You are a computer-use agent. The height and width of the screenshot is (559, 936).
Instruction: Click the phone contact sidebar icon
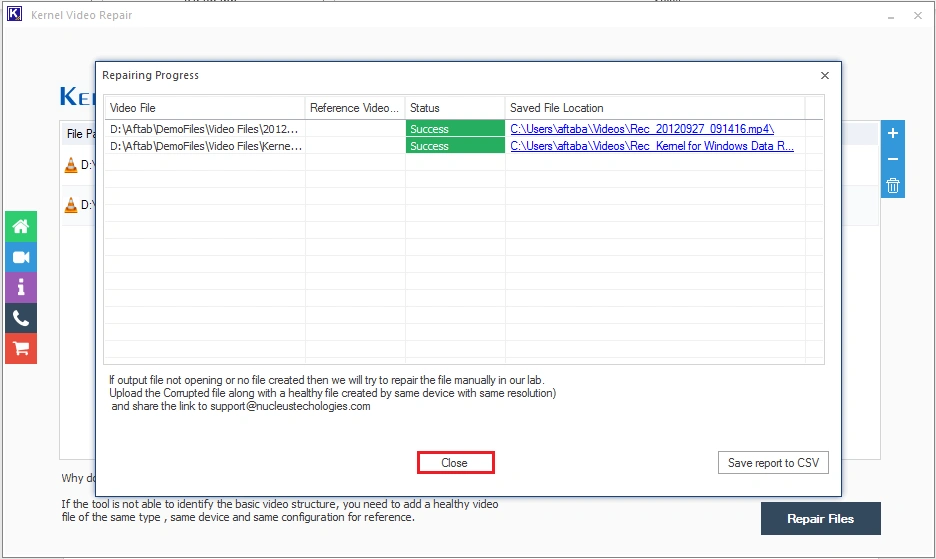[x=21, y=318]
